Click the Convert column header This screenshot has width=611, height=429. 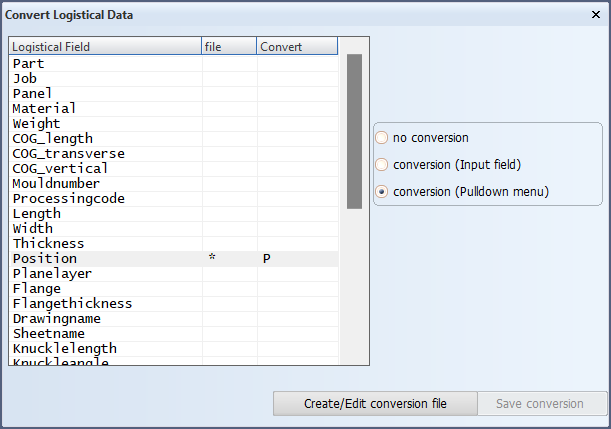(297, 46)
